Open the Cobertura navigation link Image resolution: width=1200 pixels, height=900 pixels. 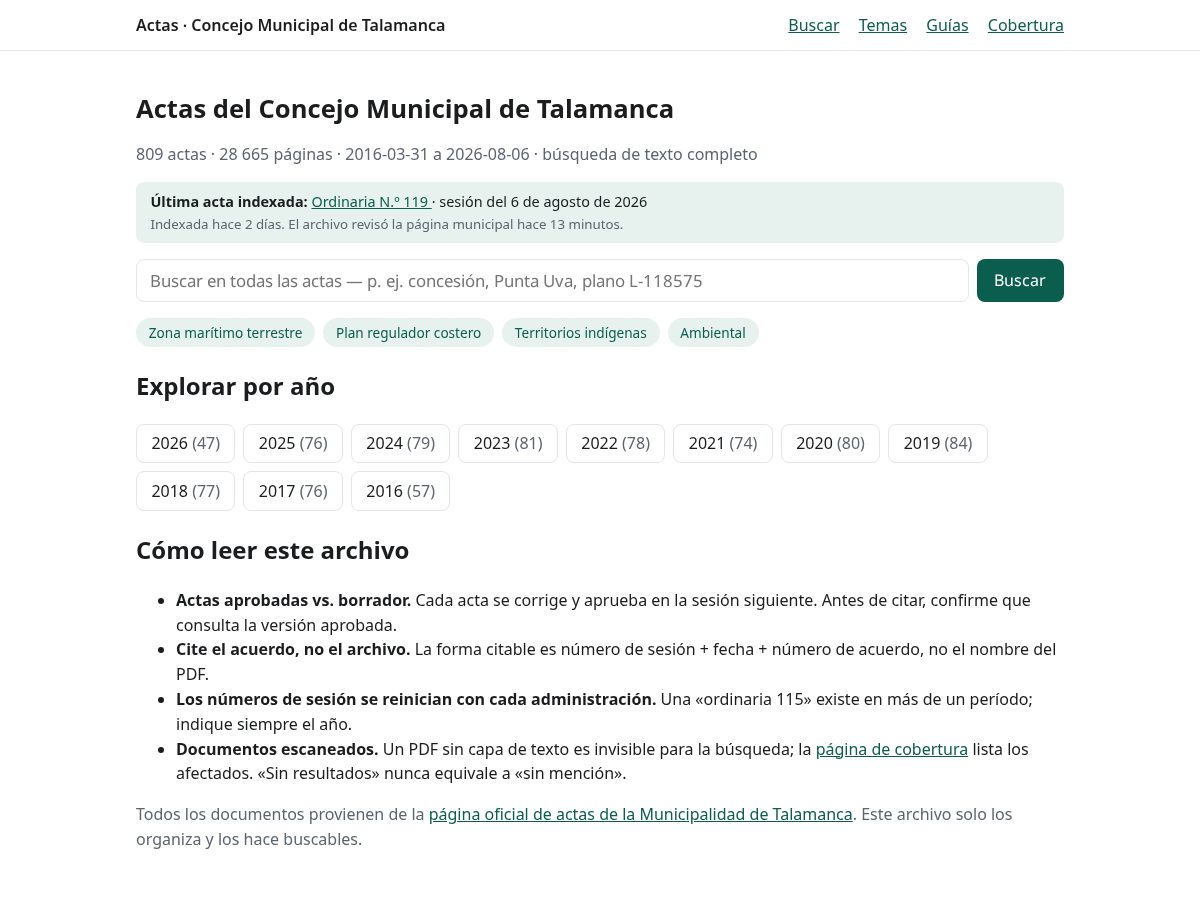pyautogui.click(x=1025, y=25)
